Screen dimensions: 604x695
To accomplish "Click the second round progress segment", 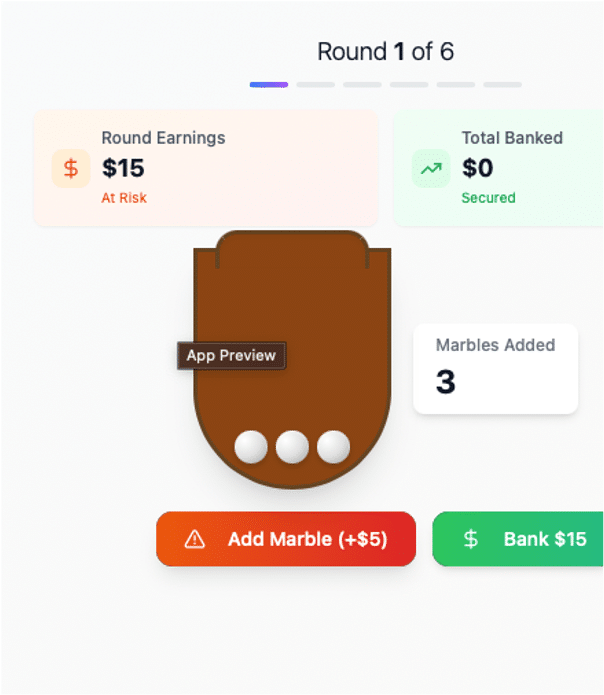I will point(315,85).
